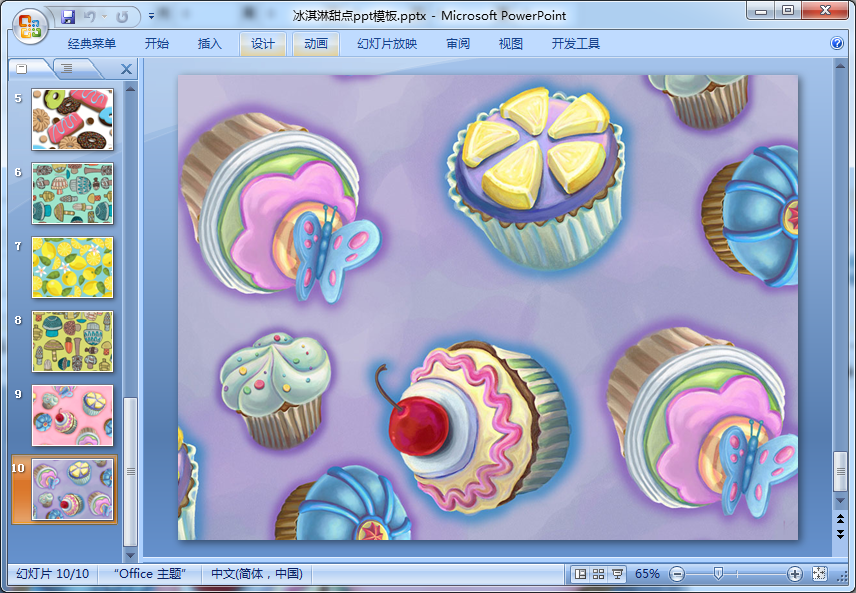Open the 插入 ribbon tab
Viewport: 856px width, 593px height.
pos(210,43)
